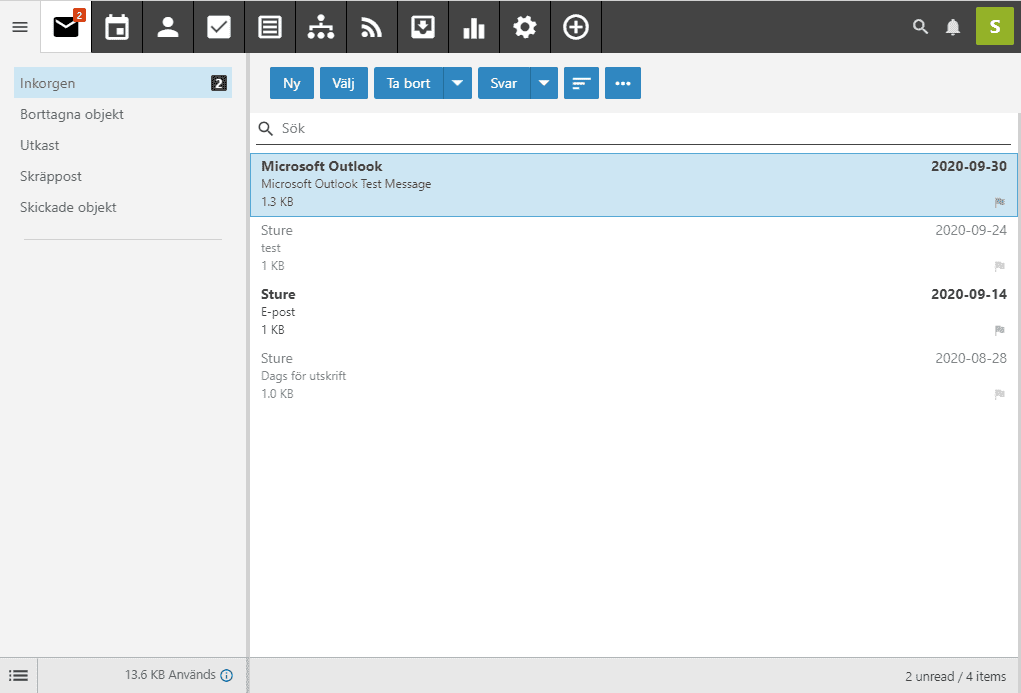The image size is (1021, 693).
Task: Open the Calendar module icon
Action: [117, 27]
